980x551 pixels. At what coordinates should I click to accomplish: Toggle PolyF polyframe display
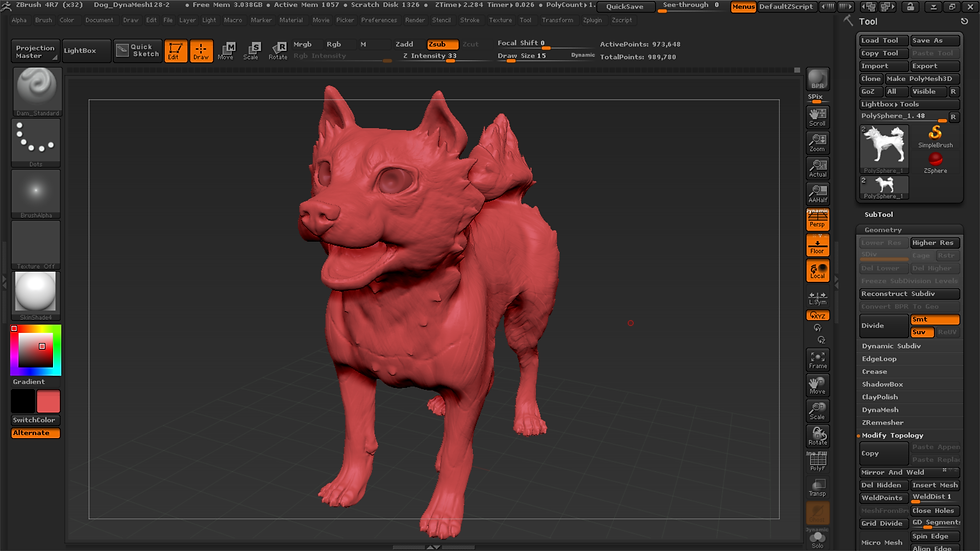818,461
